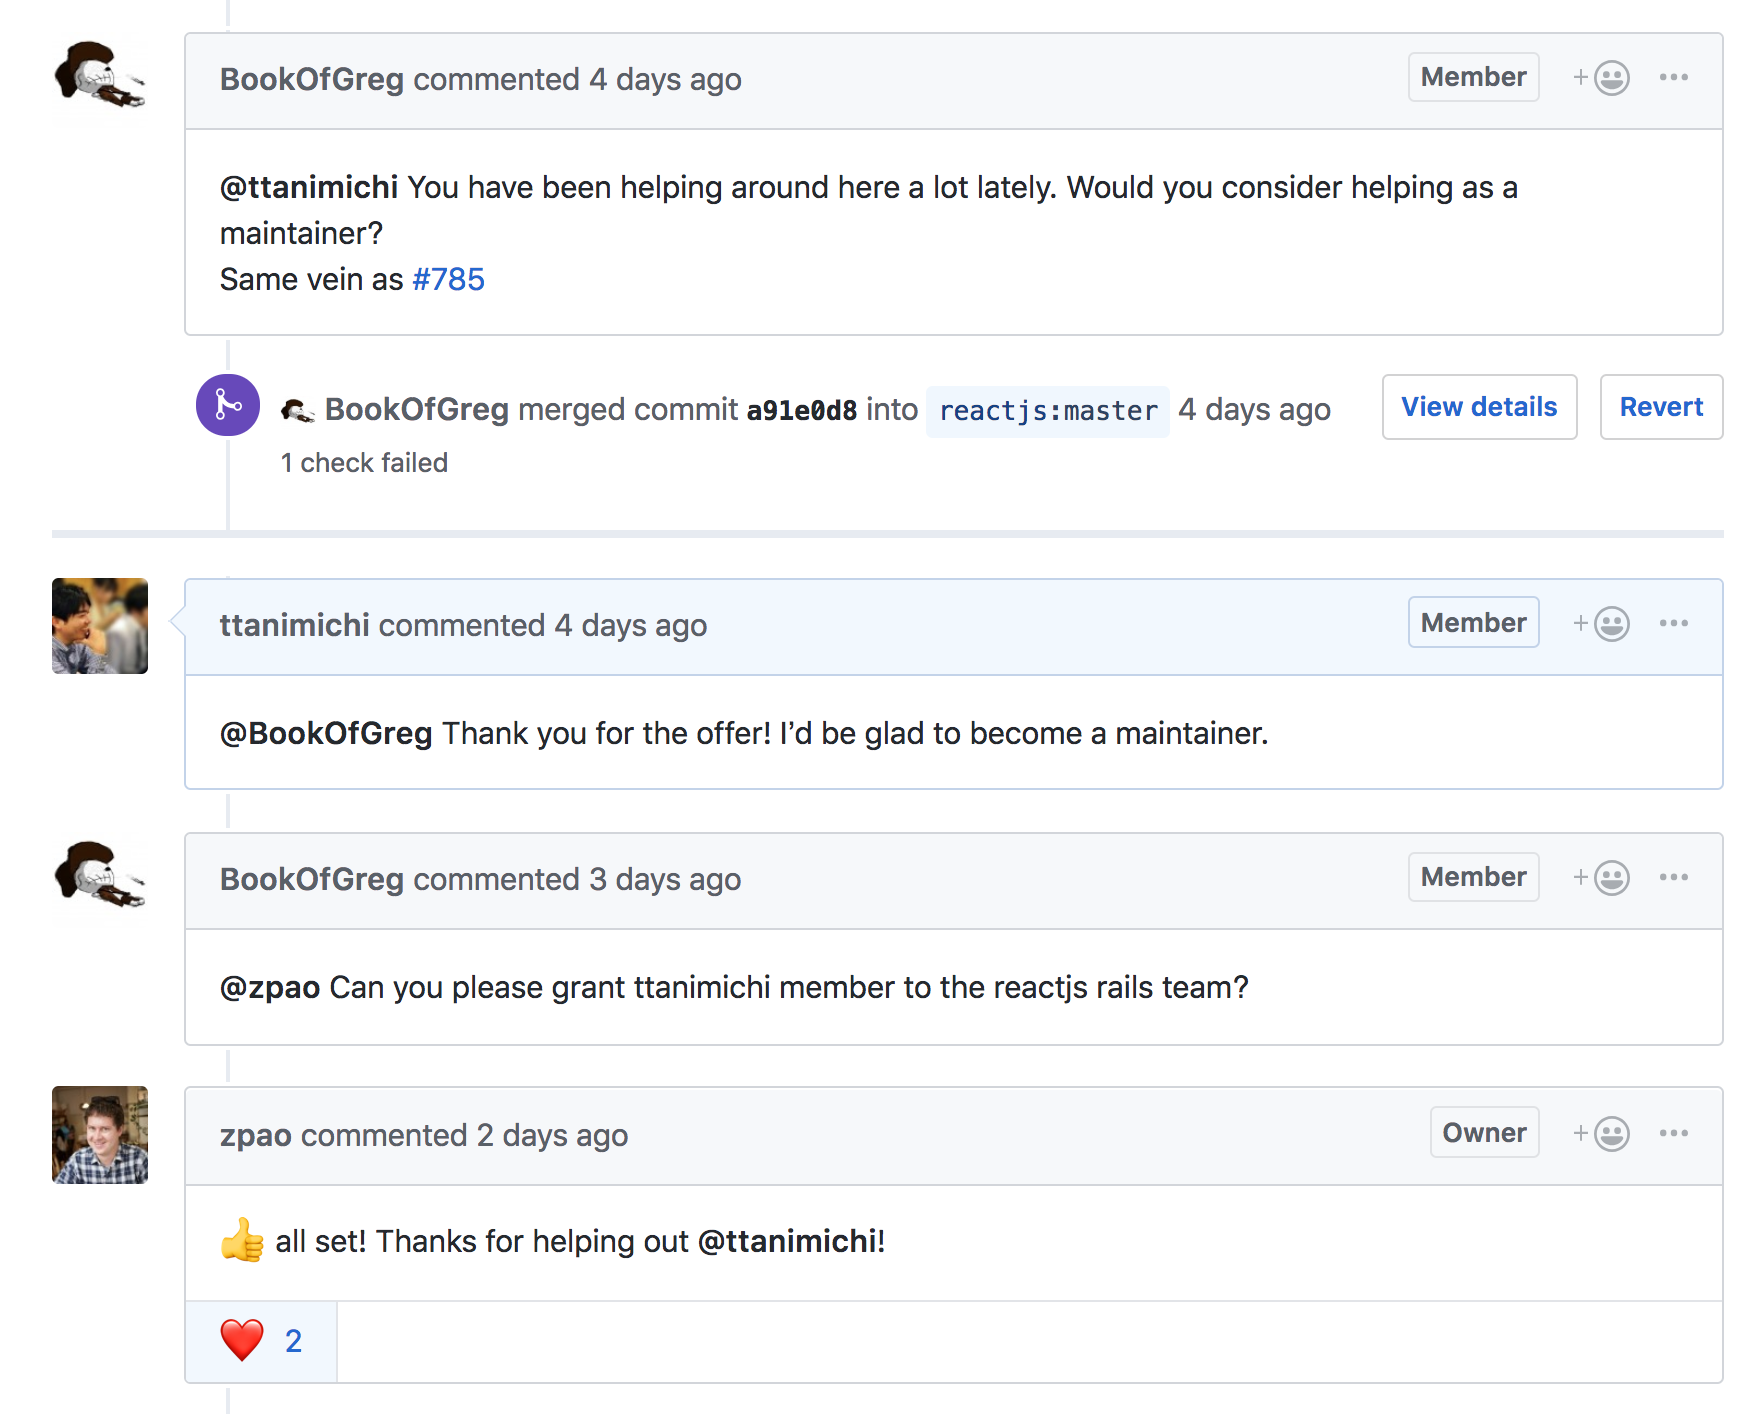Open options menu on BookOfGreg's first comment
This screenshot has width=1746, height=1414.
1673,78
